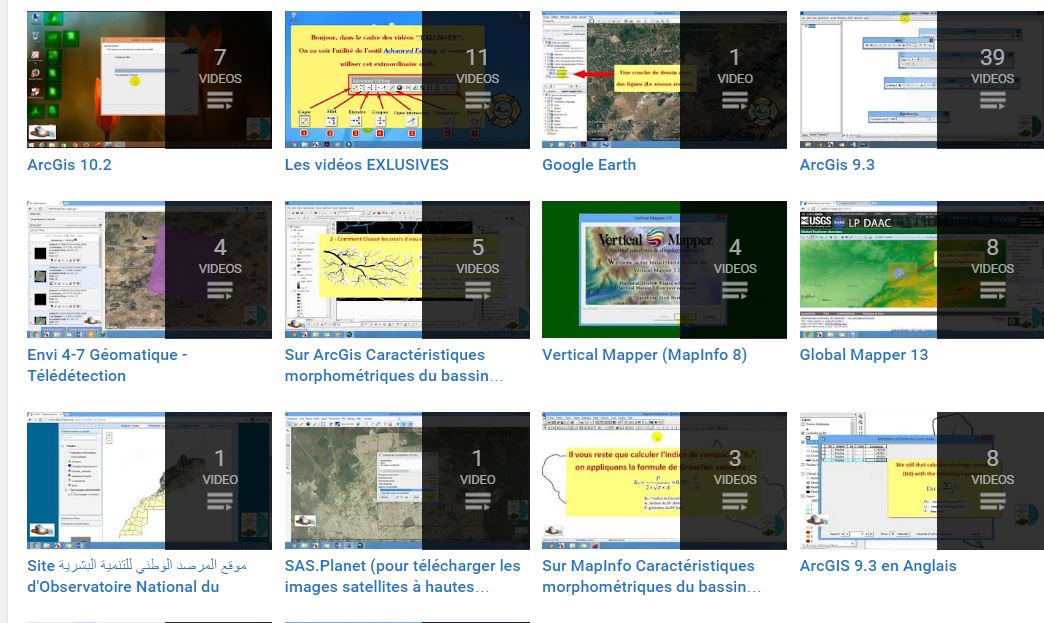
Task: Click the playlist icon on the Google Earth overlay
Action: pos(734,101)
